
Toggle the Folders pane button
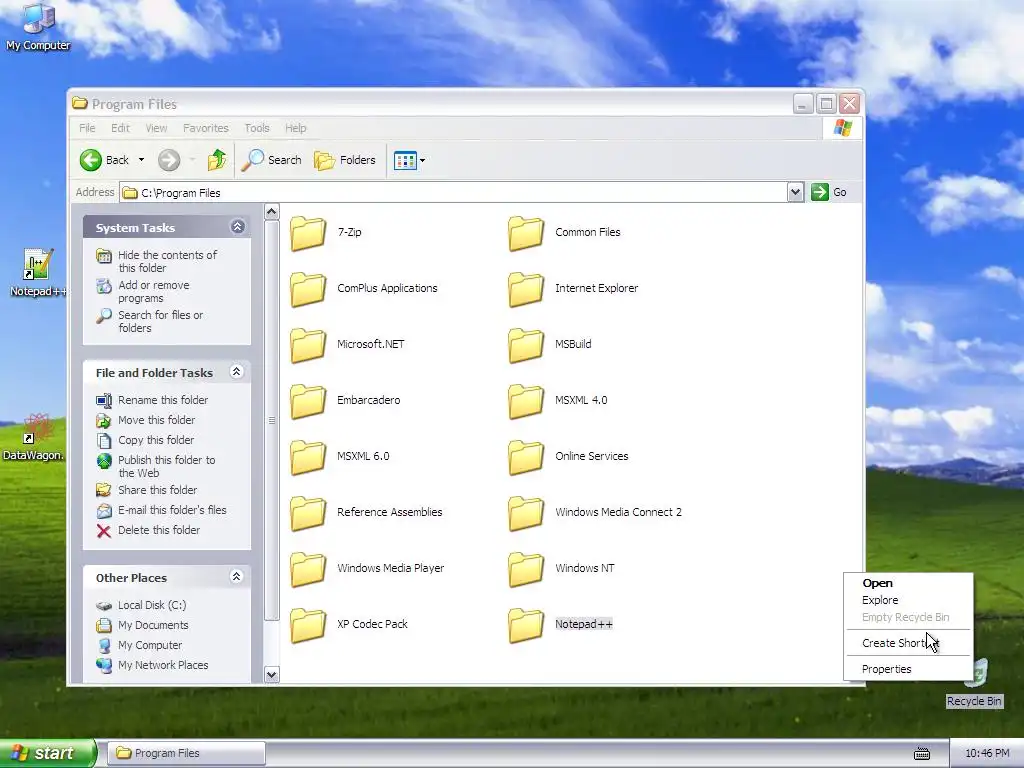(x=345, y=160)
